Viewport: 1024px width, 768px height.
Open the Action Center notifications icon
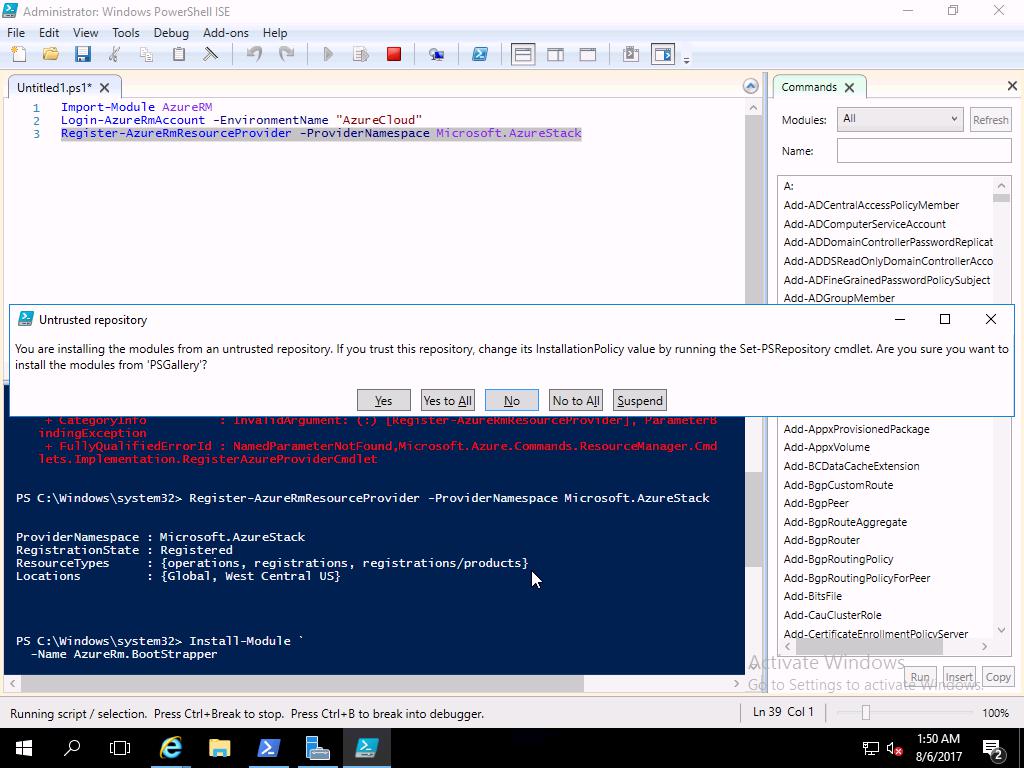pyautogui.click(x=993, y=750)
